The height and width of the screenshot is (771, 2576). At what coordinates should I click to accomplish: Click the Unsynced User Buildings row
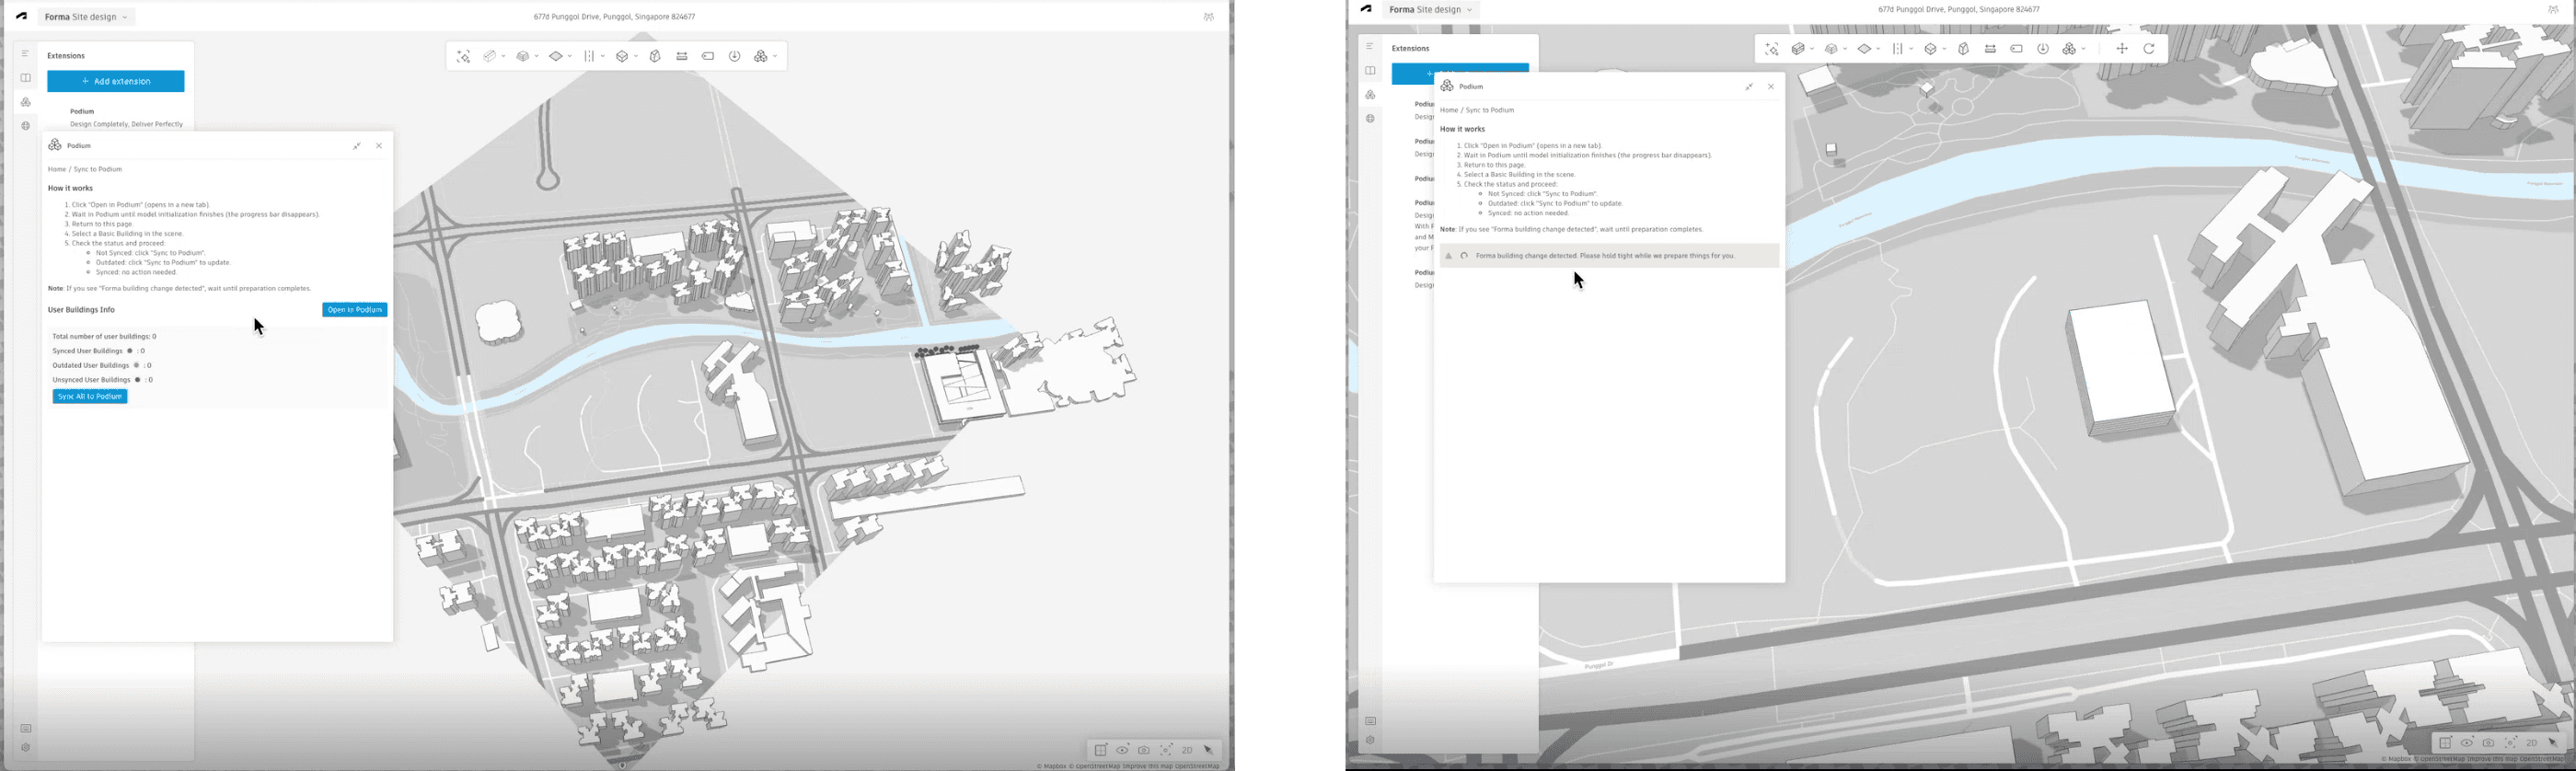[103, 380]
